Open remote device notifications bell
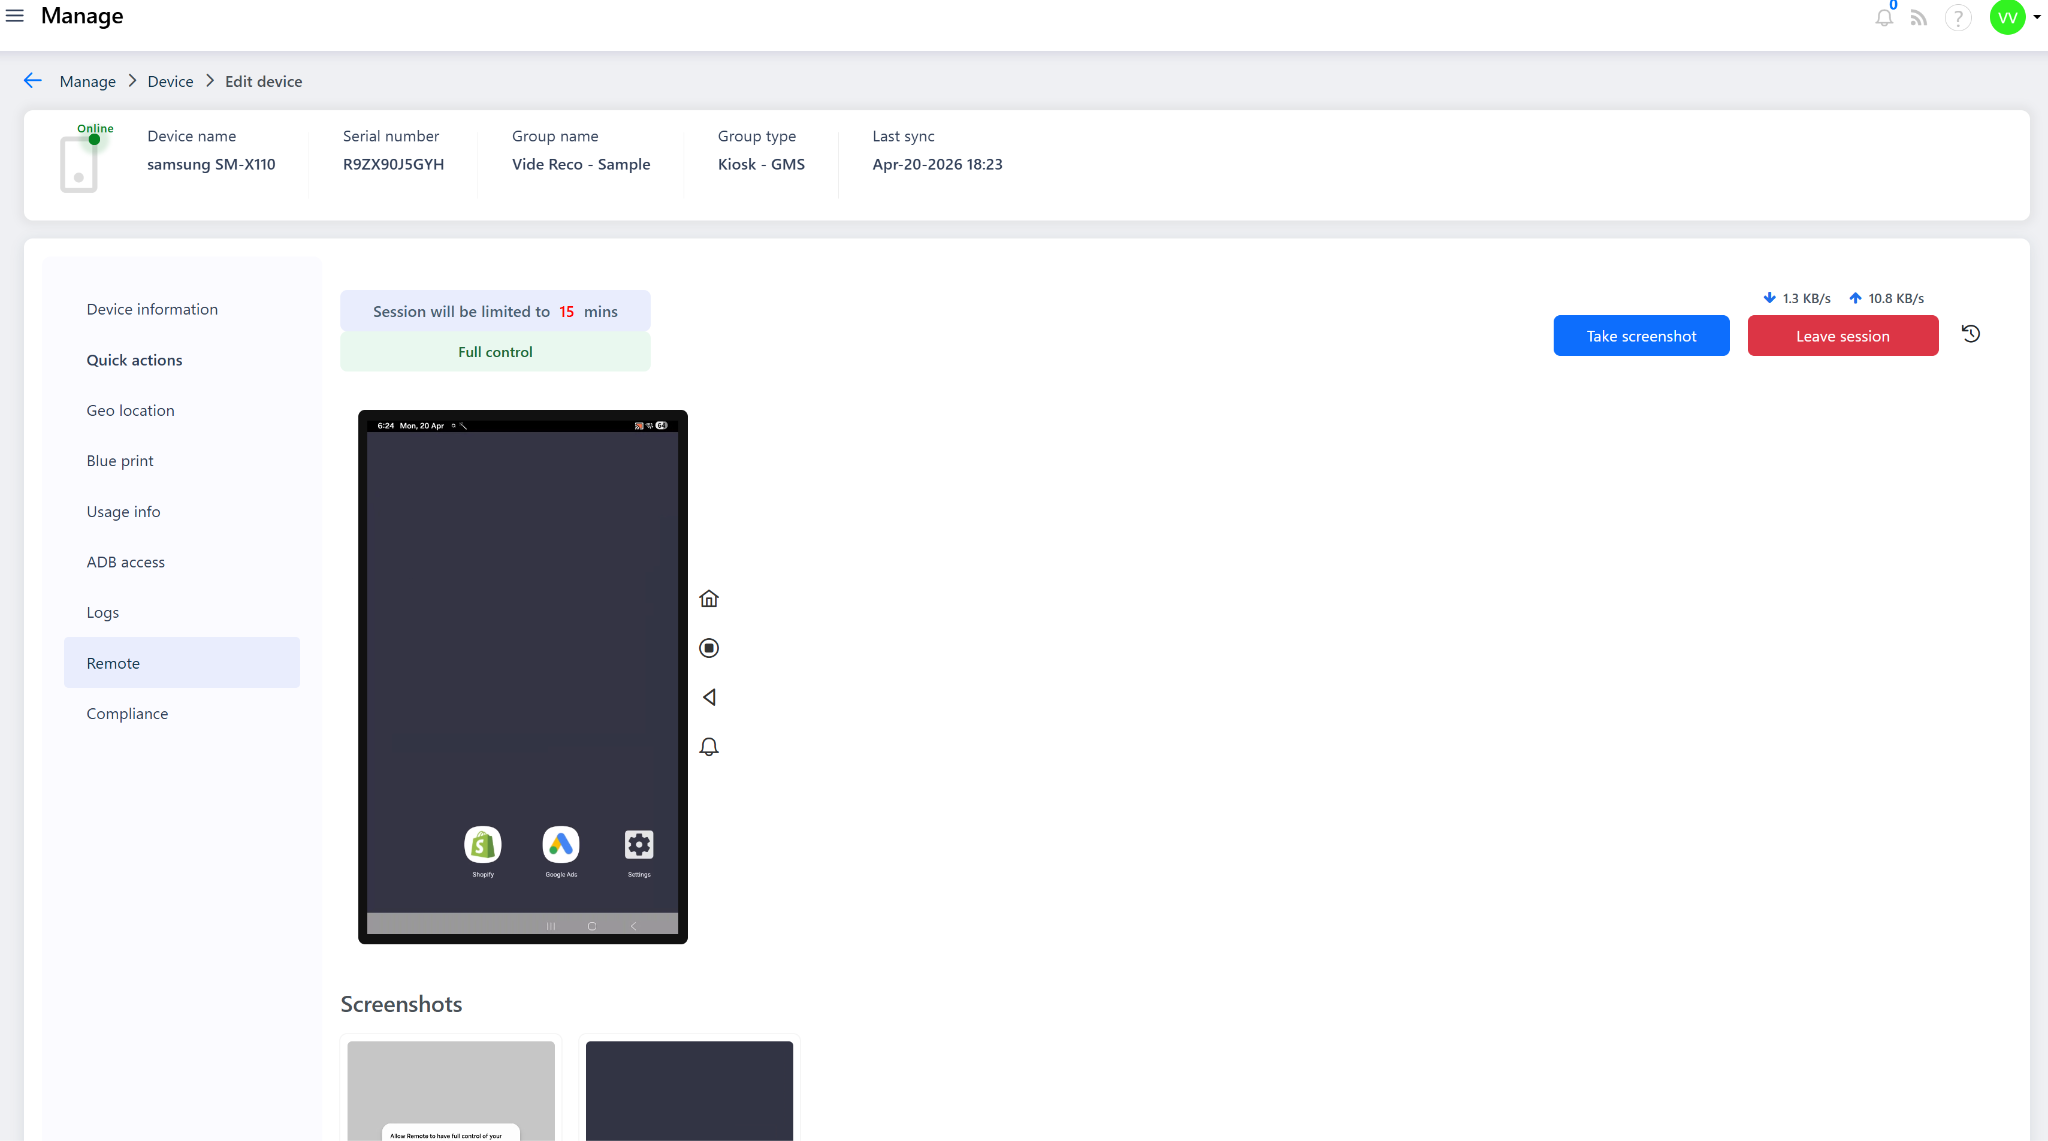Screen dimensions: 2048x1141 709,747
